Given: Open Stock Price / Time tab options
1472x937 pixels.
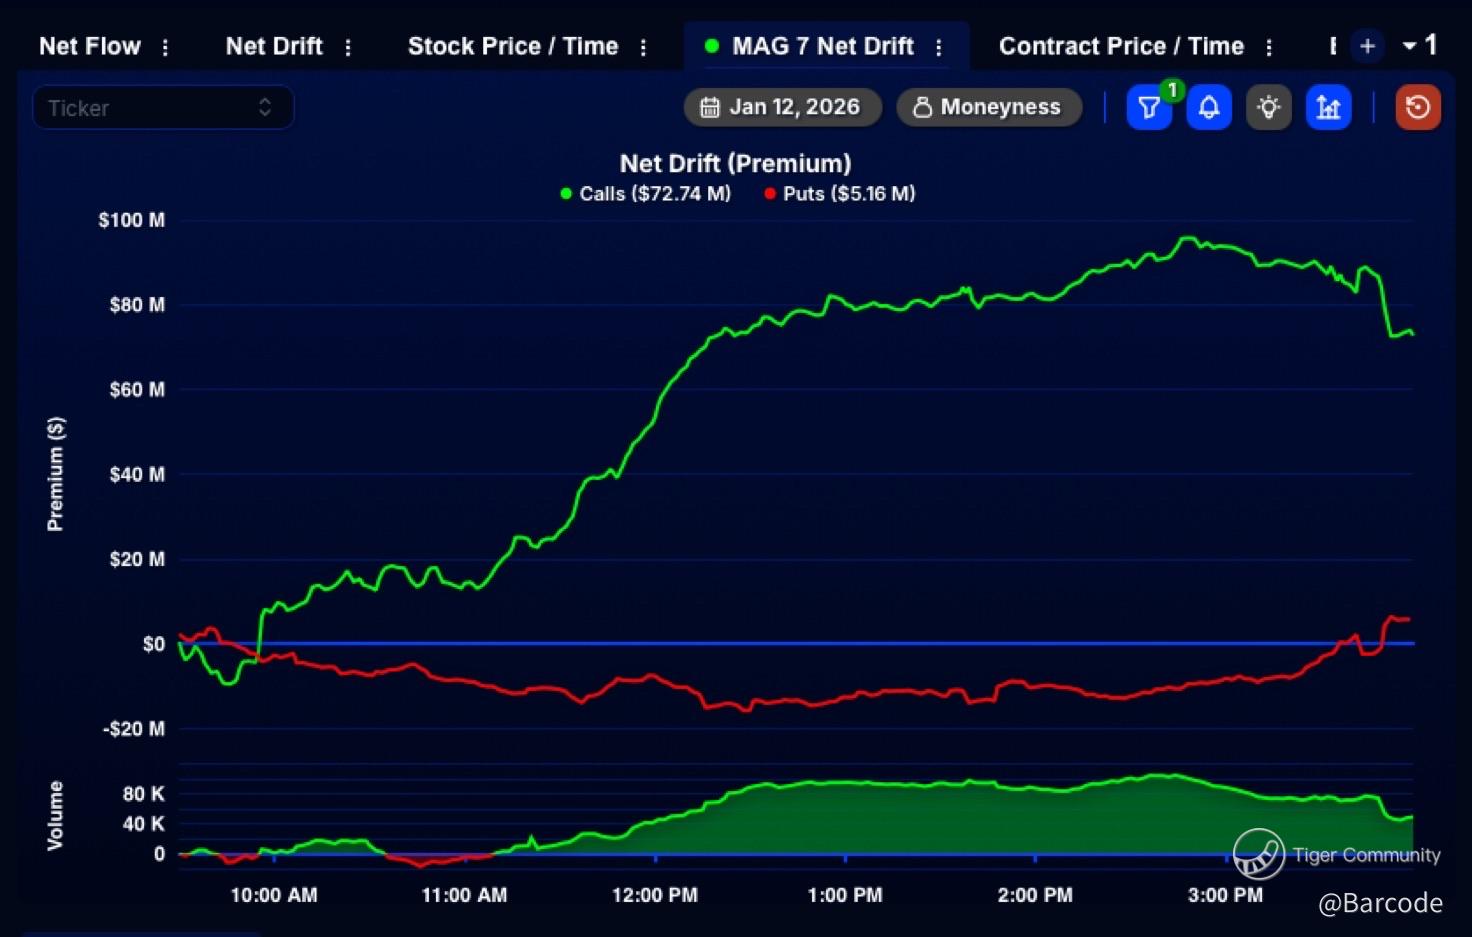Looking at the screenshot, I should 643,47.
